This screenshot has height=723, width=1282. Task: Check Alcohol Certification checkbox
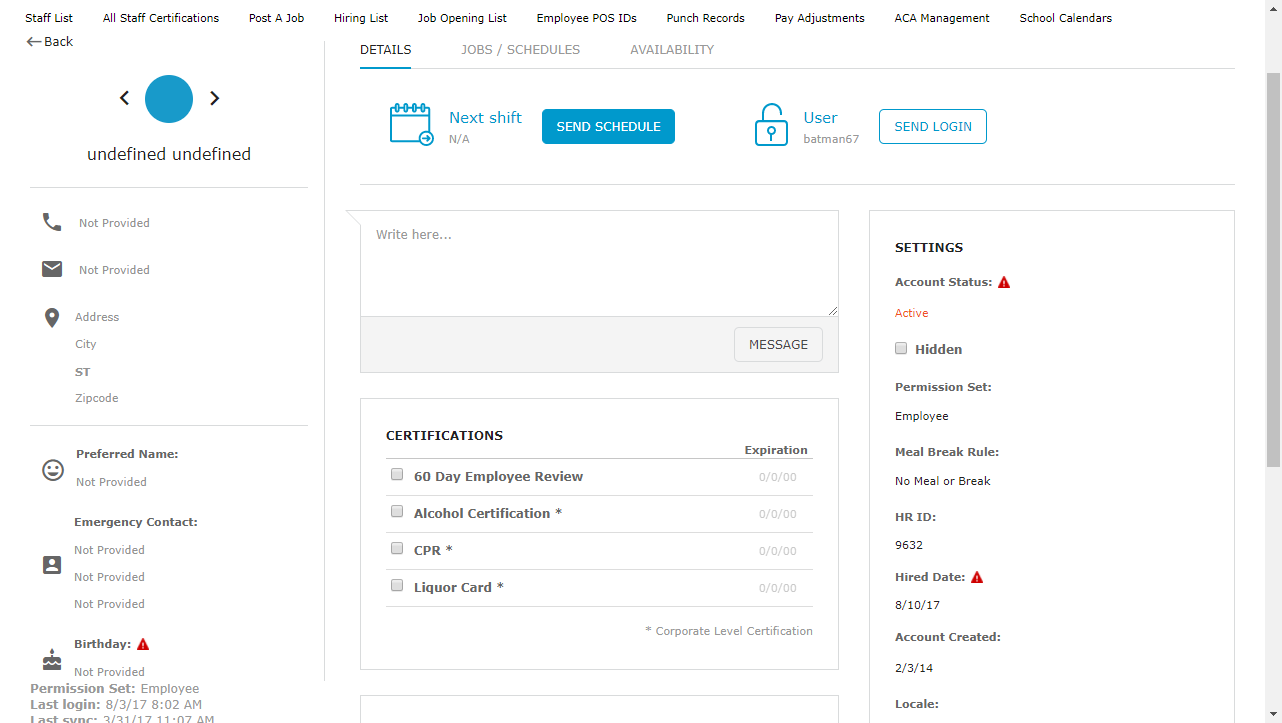(397, 512)
